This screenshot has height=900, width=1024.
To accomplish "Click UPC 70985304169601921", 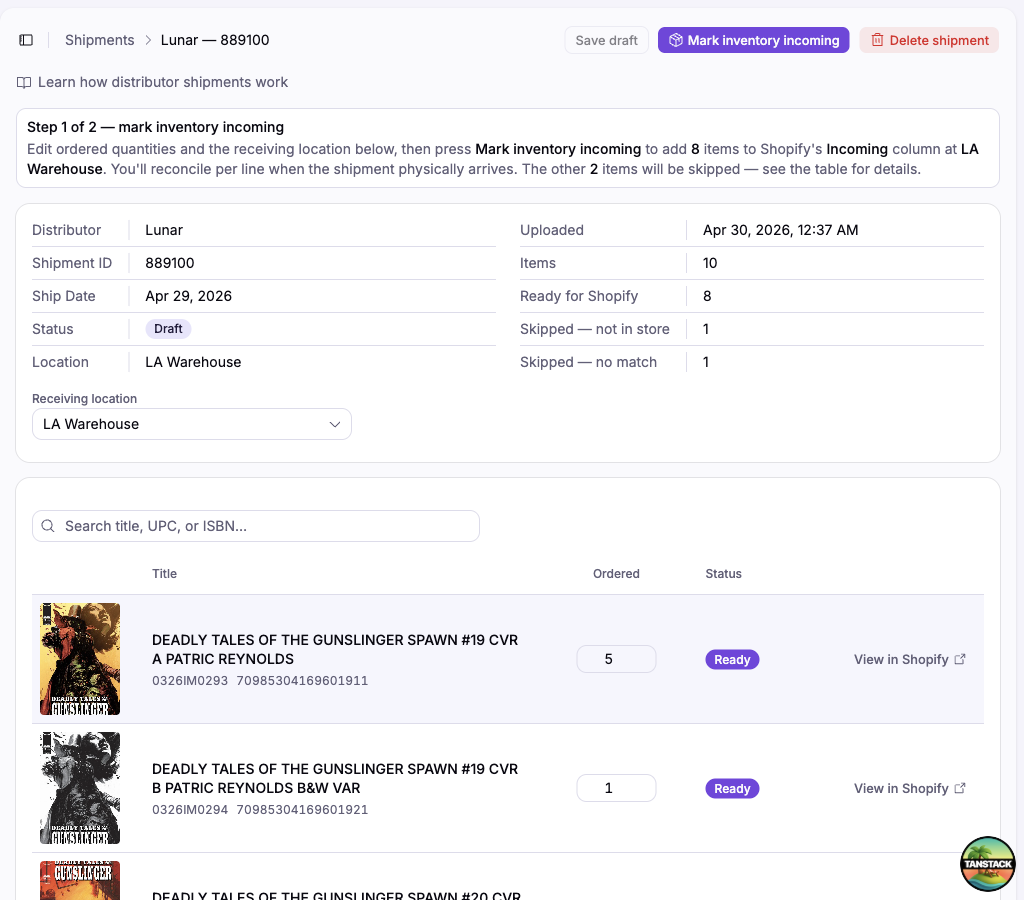I will 302,810.
